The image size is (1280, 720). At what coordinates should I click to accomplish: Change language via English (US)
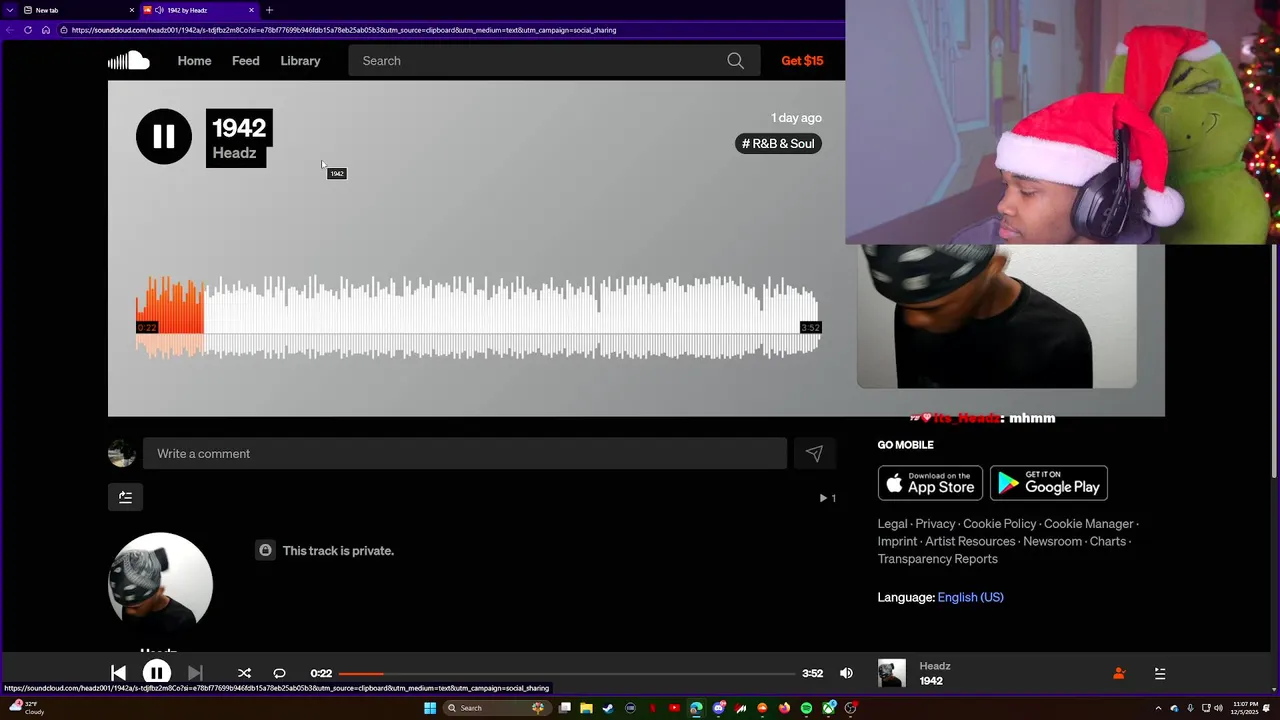pos(971,597)
